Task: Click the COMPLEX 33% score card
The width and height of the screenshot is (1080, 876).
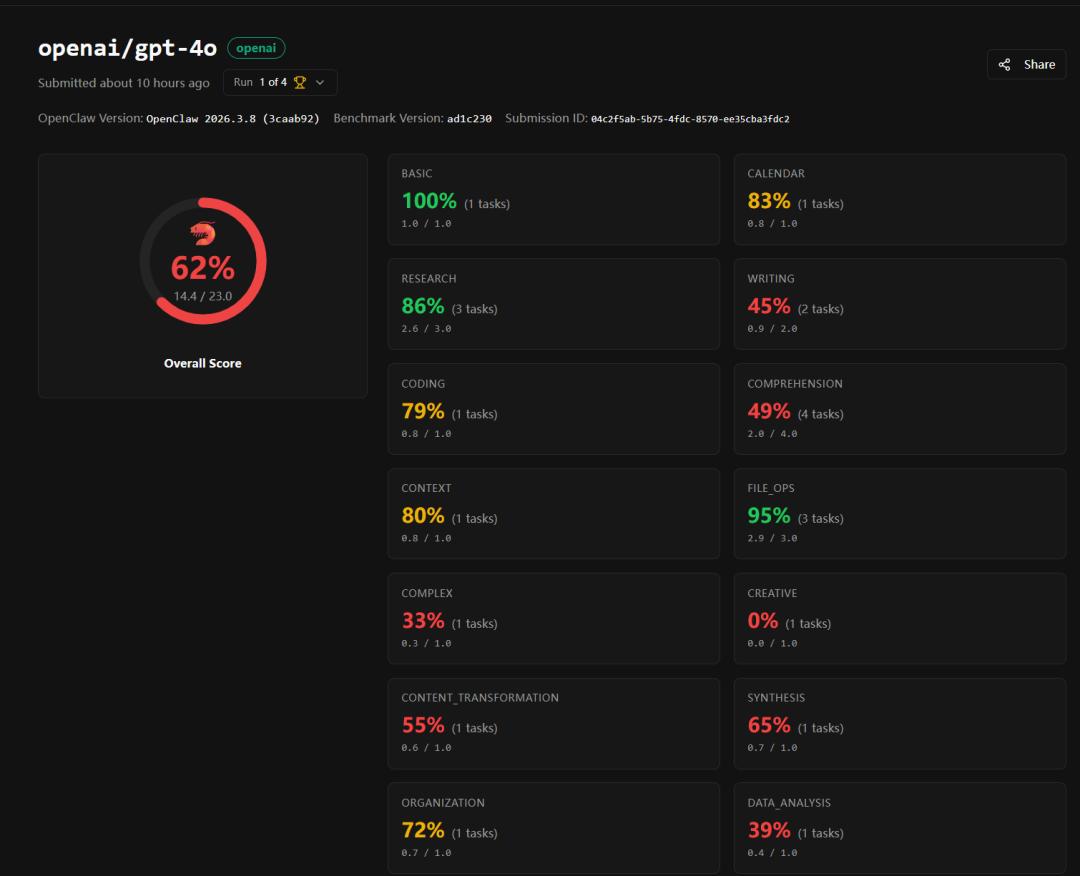Action: [x=553, y=619]
